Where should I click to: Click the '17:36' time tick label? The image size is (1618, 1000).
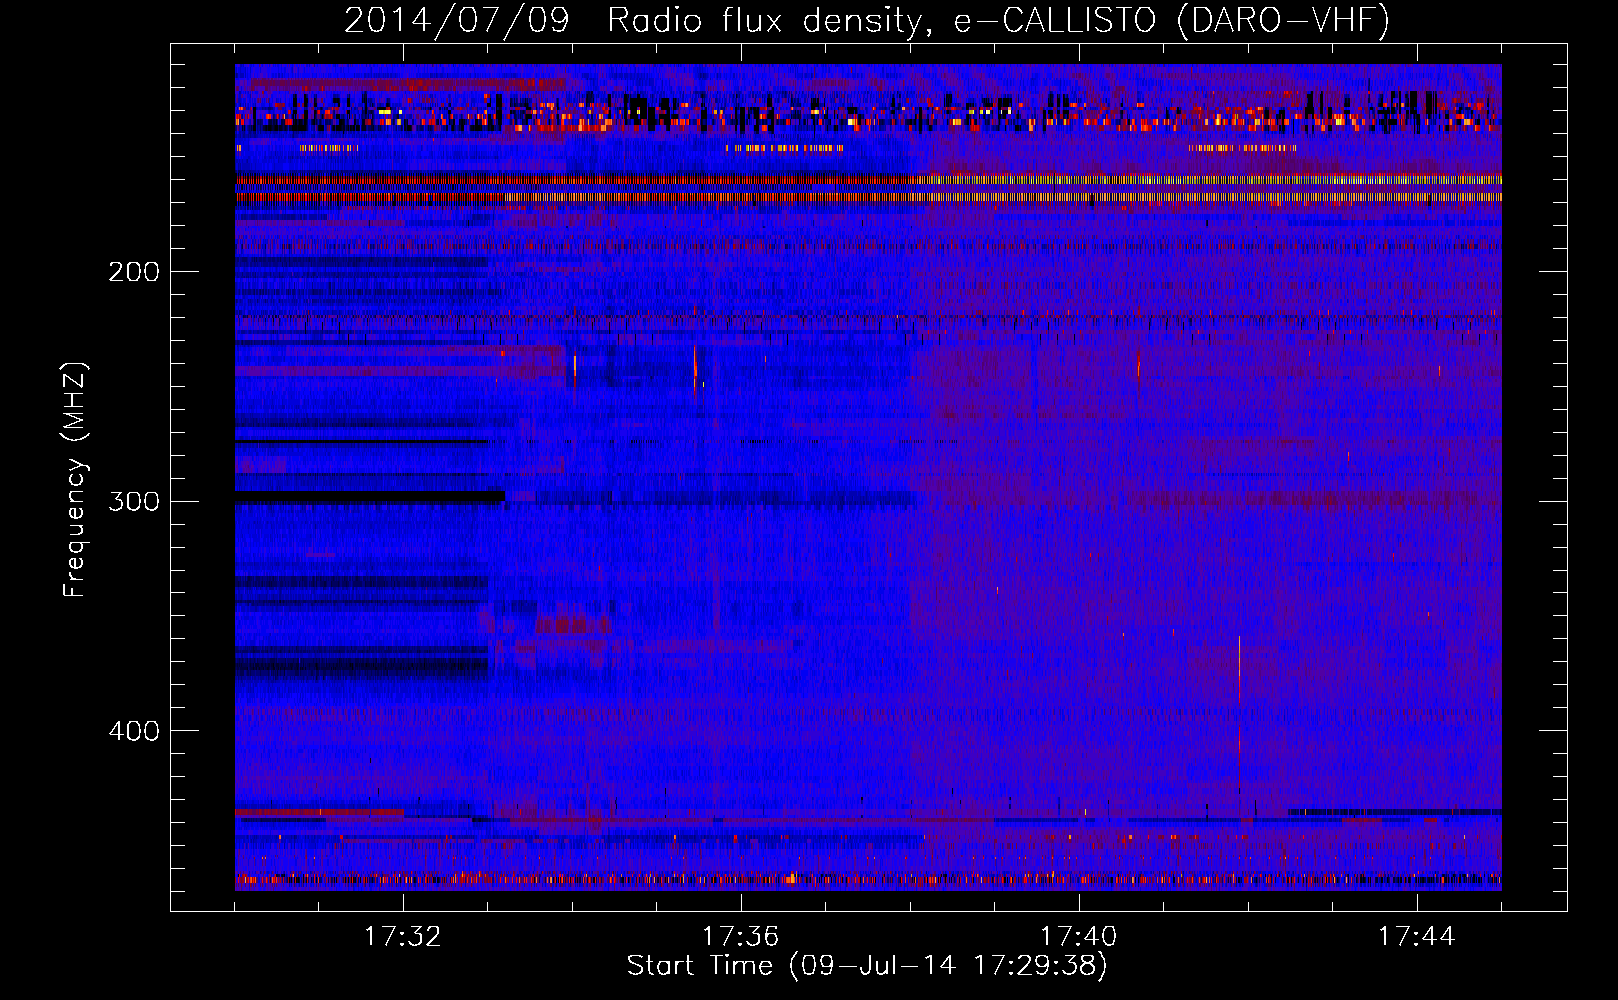tap(740, 937)
